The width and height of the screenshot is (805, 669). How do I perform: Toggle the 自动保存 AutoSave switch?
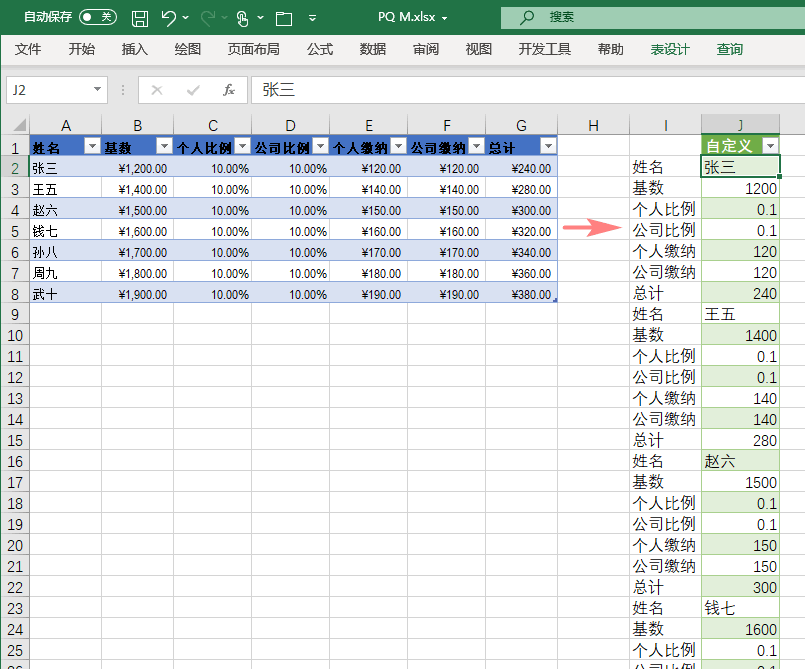(96, 17)
